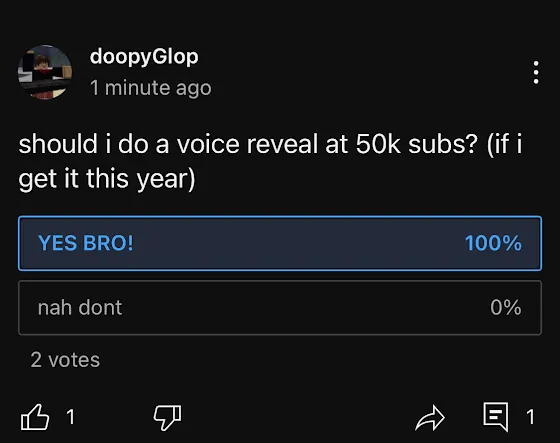Click the empty middle of the YES BRO! bar
Image resolution: width=560 pixels, height=443 pixels.
(x=299, y=243)
